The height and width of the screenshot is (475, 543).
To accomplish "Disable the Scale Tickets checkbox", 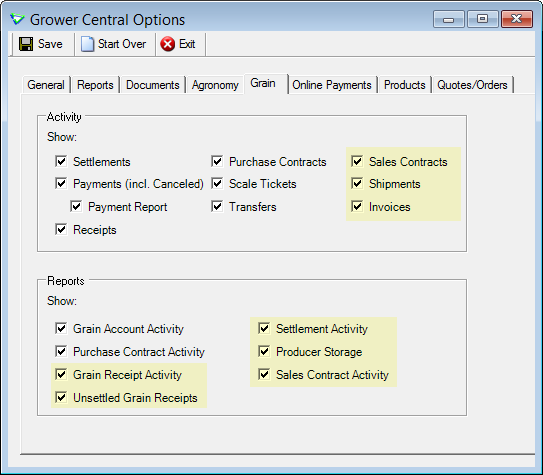I will click(x=217, y=183).
